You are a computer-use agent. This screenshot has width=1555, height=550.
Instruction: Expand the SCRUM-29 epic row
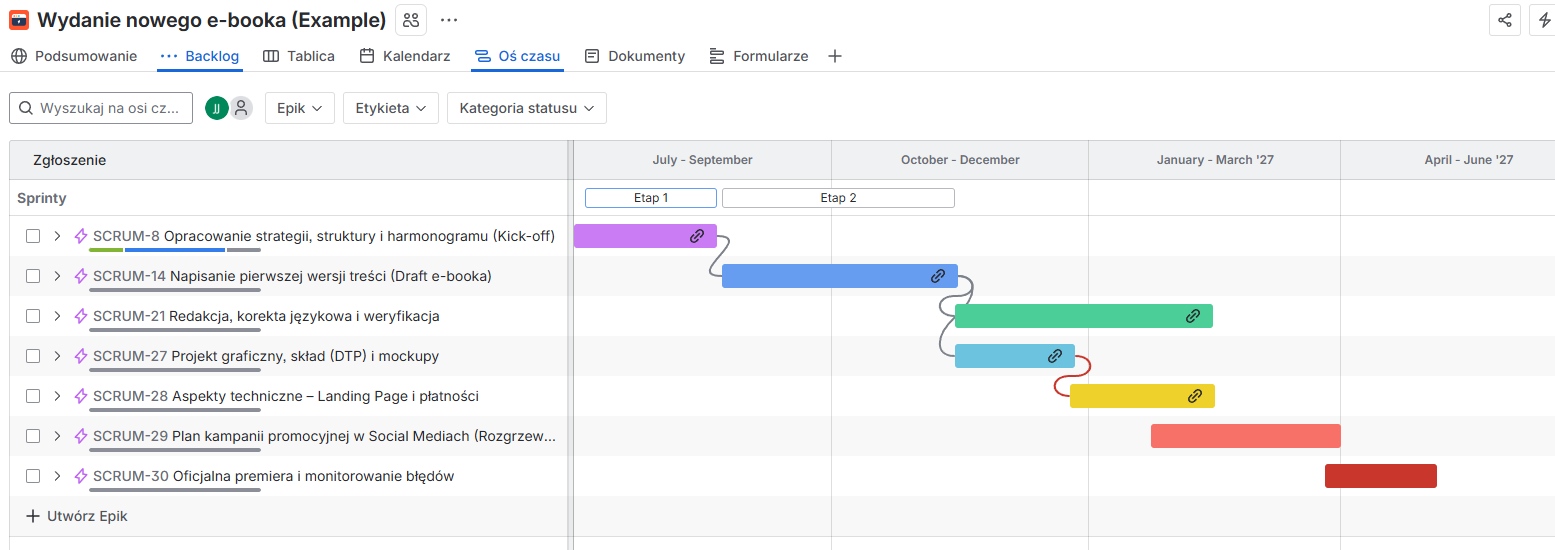(x=57, y=436)
